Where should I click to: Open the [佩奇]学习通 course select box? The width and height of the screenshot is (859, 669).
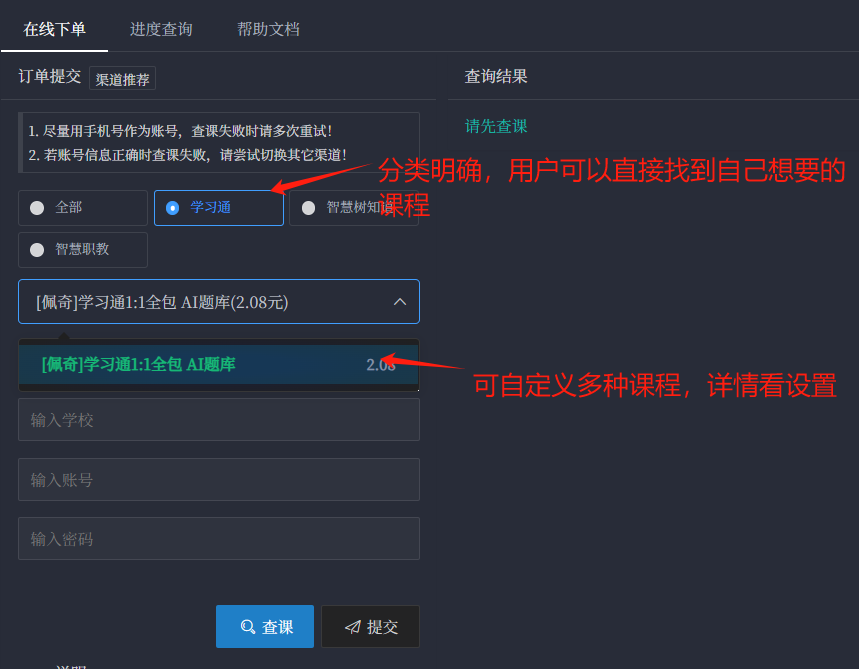click(x=200, y=301)
